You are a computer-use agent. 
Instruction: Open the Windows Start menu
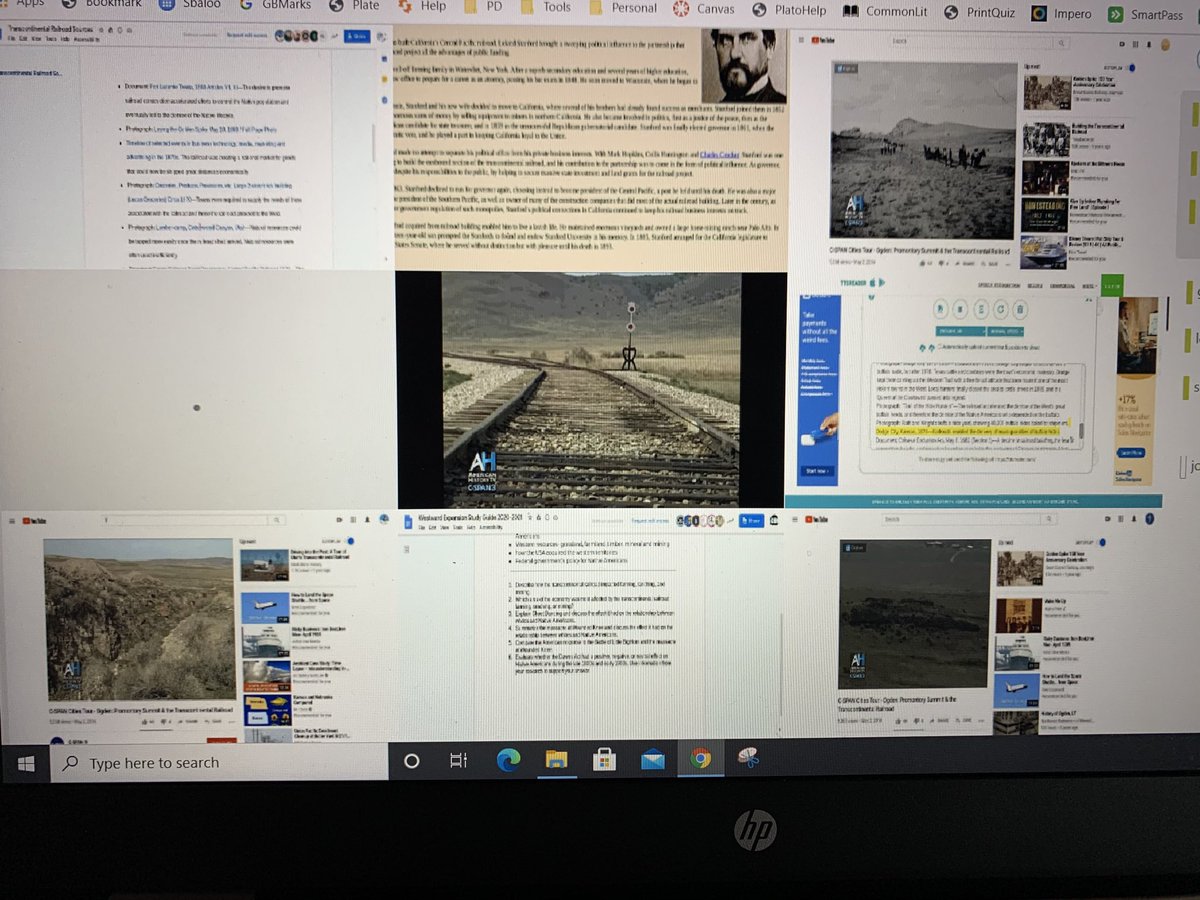(26, 762)
